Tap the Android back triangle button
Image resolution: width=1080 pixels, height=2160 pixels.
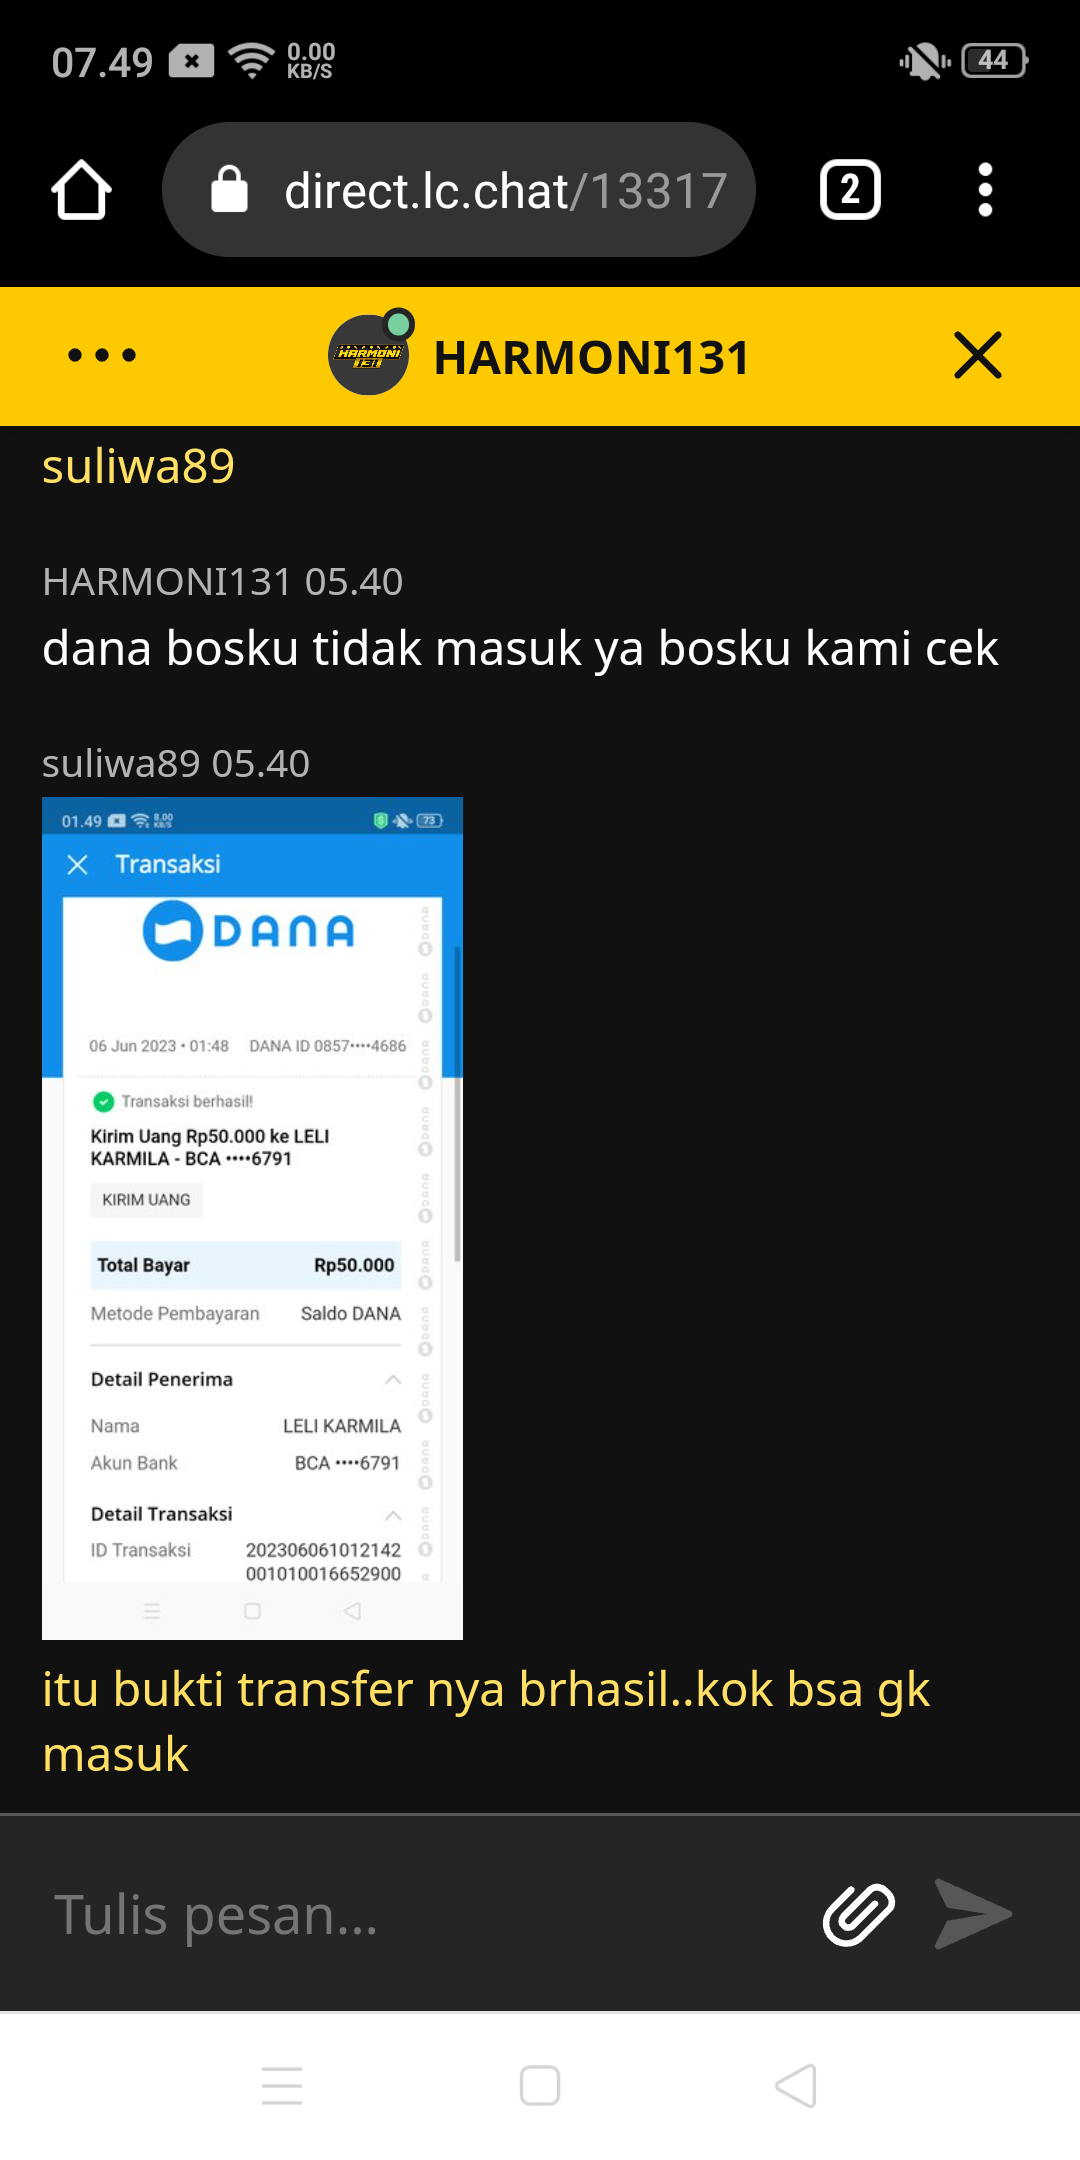click(796, 2086)
